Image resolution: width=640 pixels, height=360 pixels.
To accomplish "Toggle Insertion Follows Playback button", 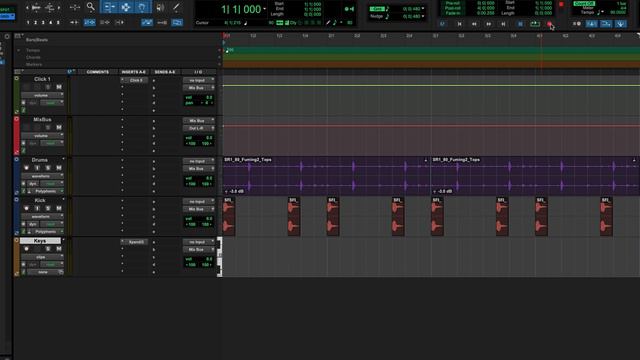I will 119,22.
